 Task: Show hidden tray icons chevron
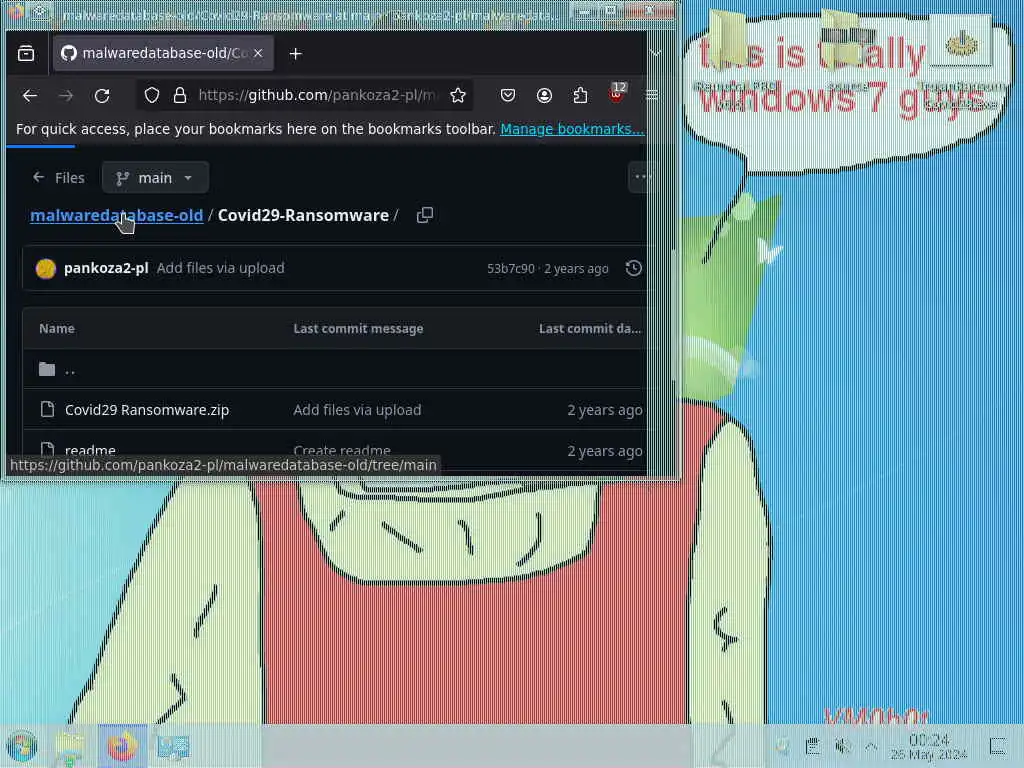tap(871, 746)
